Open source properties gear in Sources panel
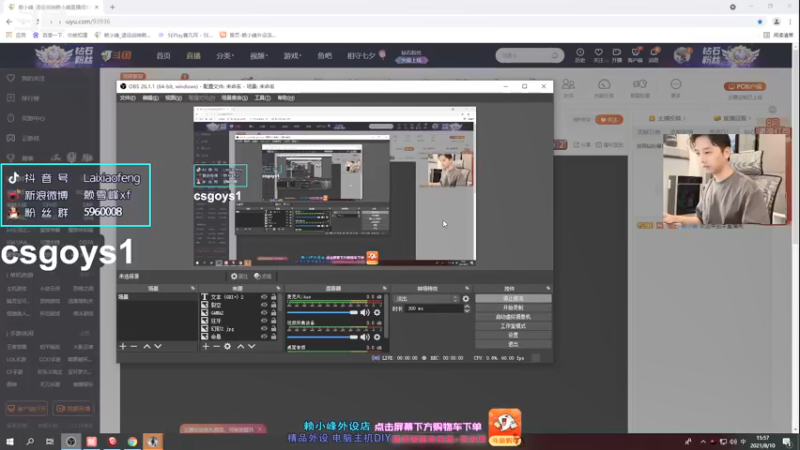This screenshot has width=800, height=450. 228,346
